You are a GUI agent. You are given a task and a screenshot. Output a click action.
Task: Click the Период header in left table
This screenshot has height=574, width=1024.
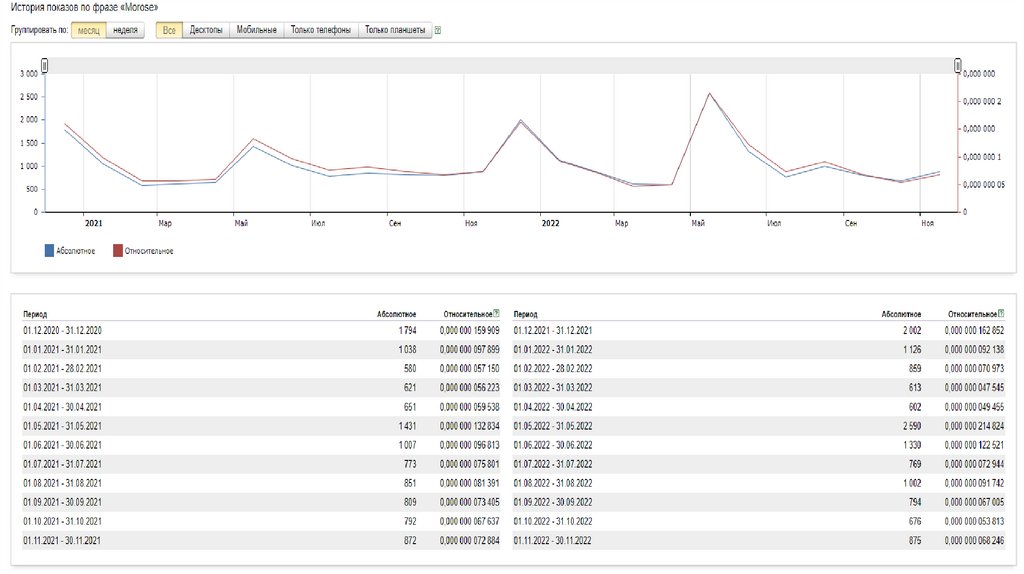click(x=35, y=314)
